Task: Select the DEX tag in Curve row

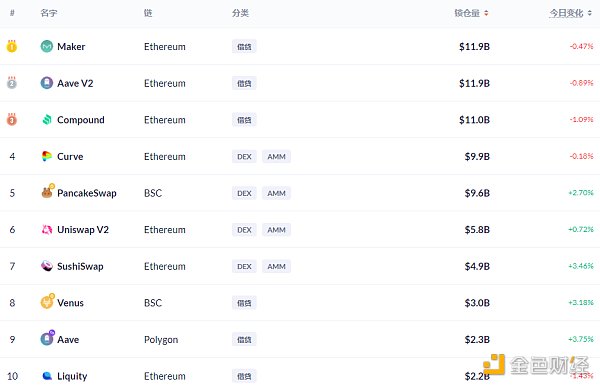Action: [244, 156]
